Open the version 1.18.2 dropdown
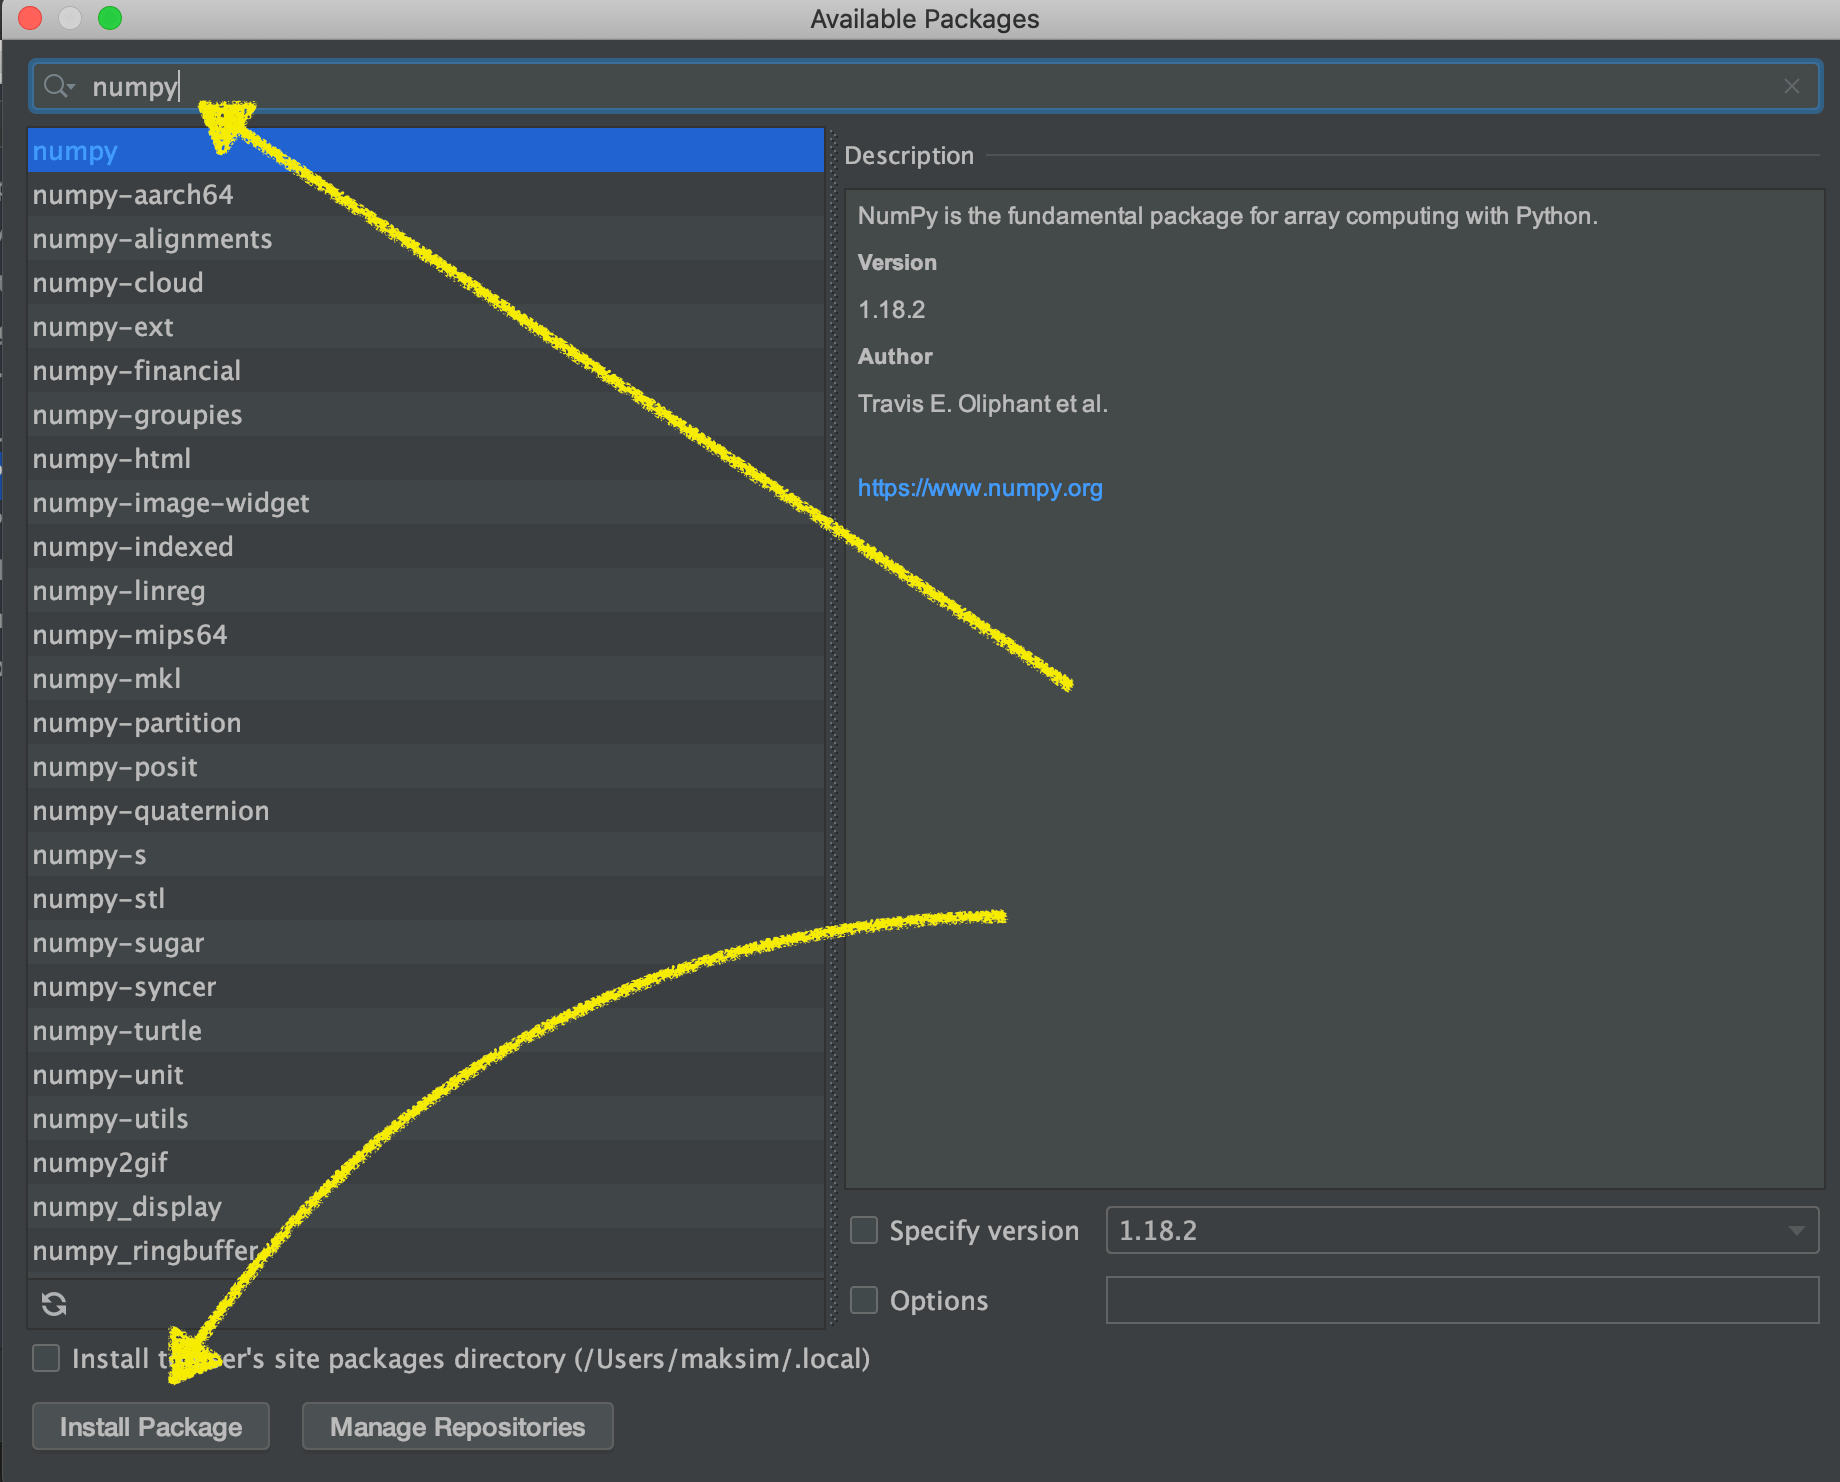This screenshot has height=1482, width=1840. point(1462,1230)
